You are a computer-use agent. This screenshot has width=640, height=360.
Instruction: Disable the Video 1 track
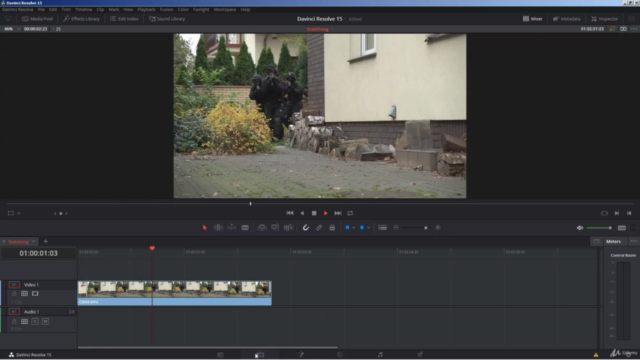click(35, 293)
